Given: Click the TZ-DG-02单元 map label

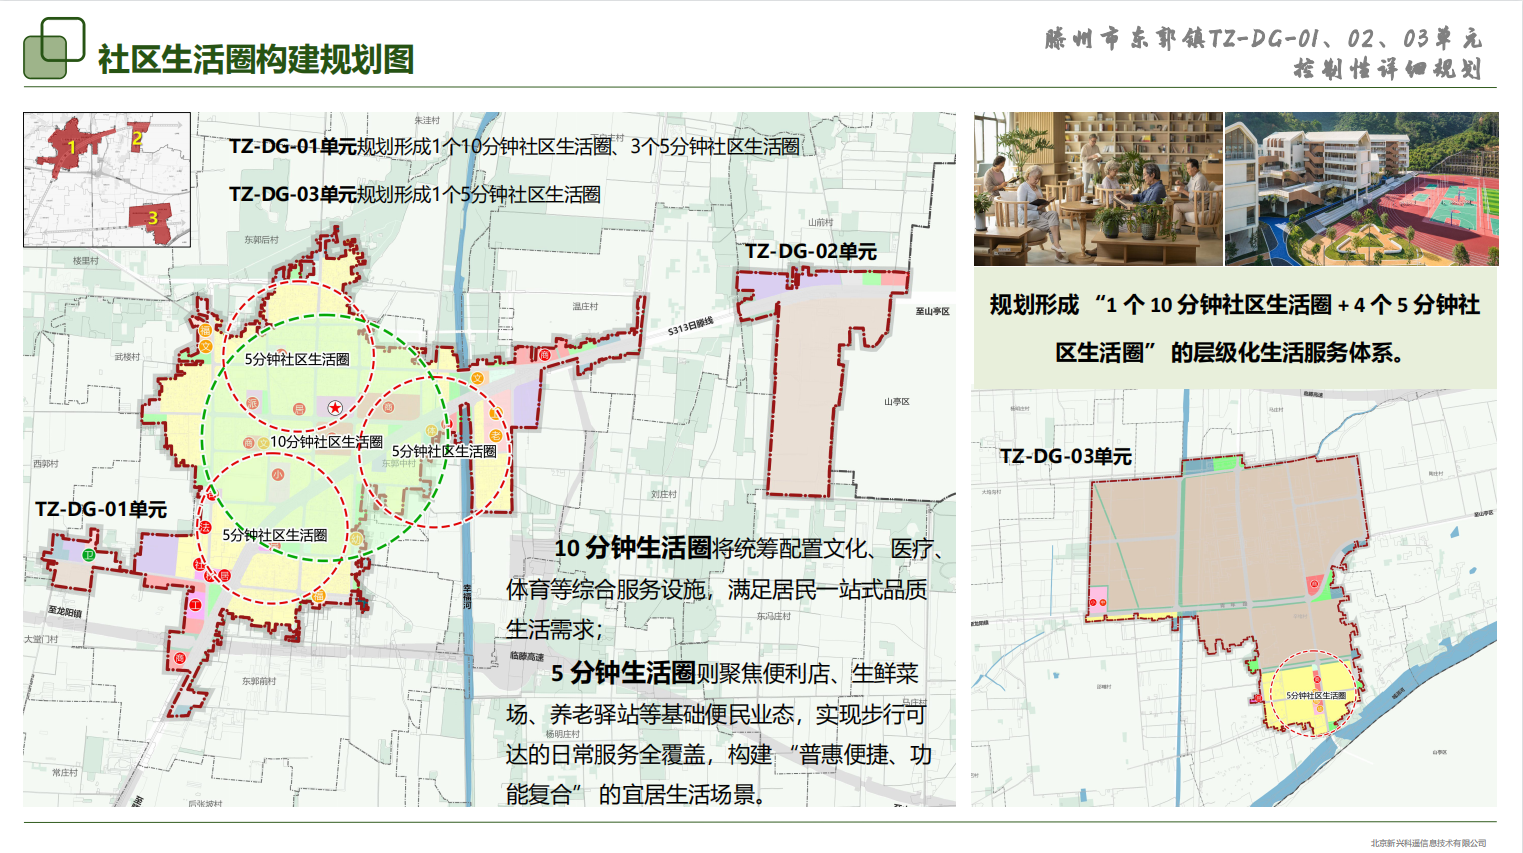Looking at the screenshot, I should 810,251.
